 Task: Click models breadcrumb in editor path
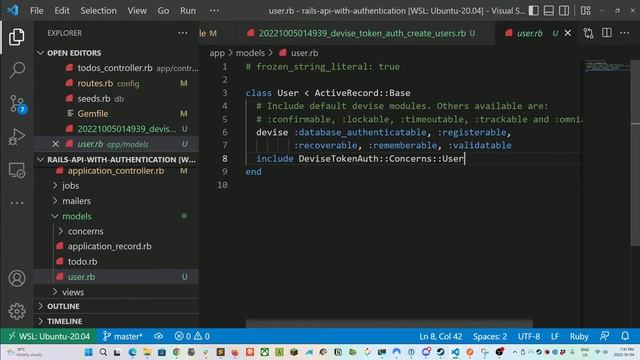[250, 53]
